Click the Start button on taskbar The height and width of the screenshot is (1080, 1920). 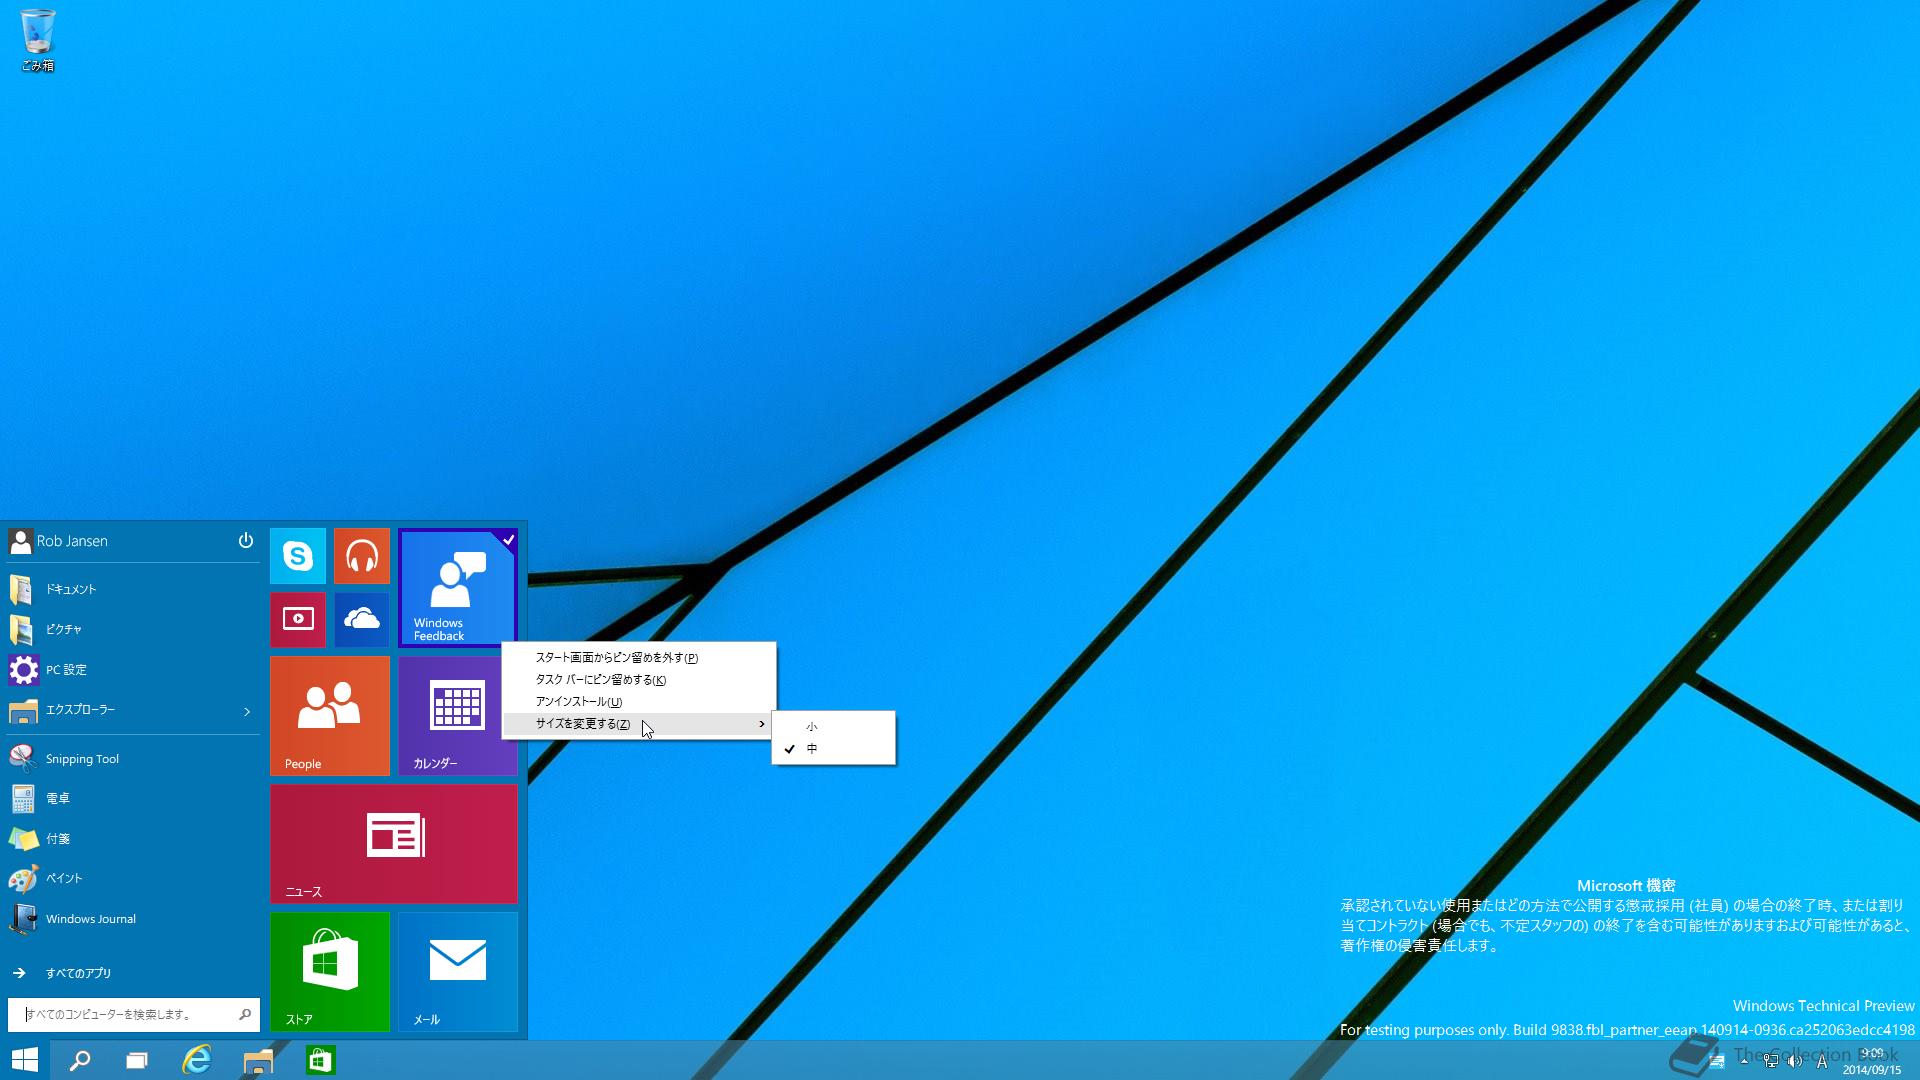pos(24,1060)
